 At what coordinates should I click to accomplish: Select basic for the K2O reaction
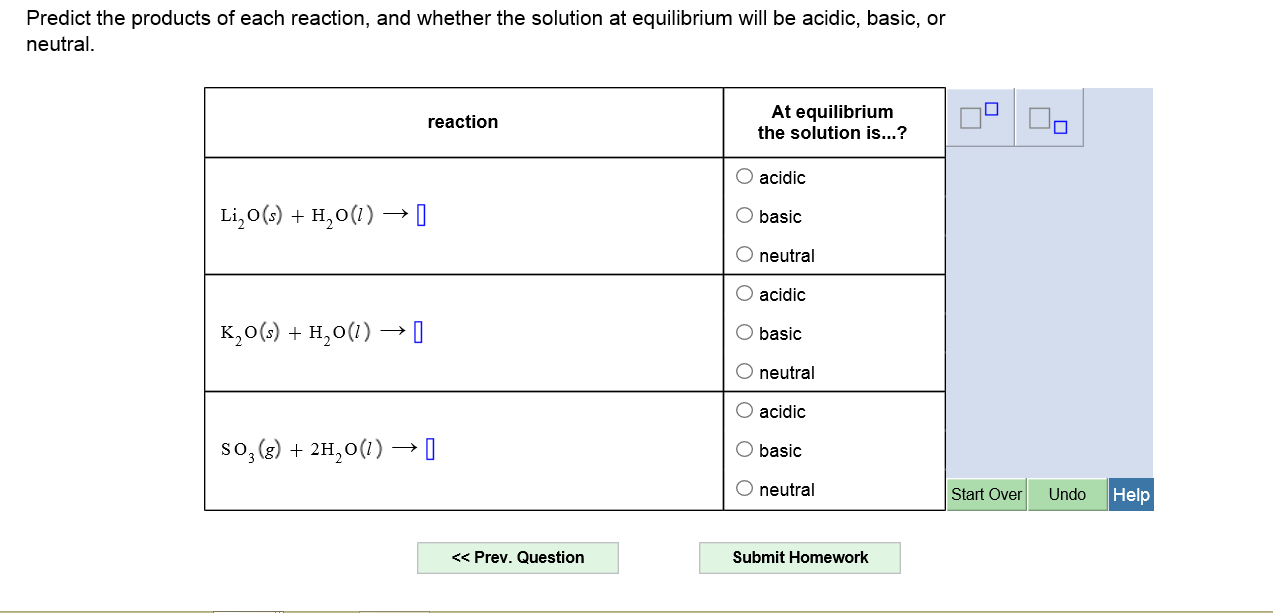pyautogui.click(x=744, y=332)
